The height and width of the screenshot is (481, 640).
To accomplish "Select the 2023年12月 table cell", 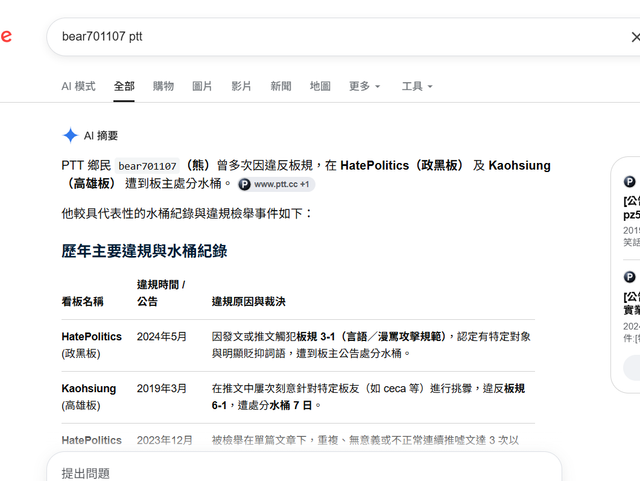I will (164, 440).
